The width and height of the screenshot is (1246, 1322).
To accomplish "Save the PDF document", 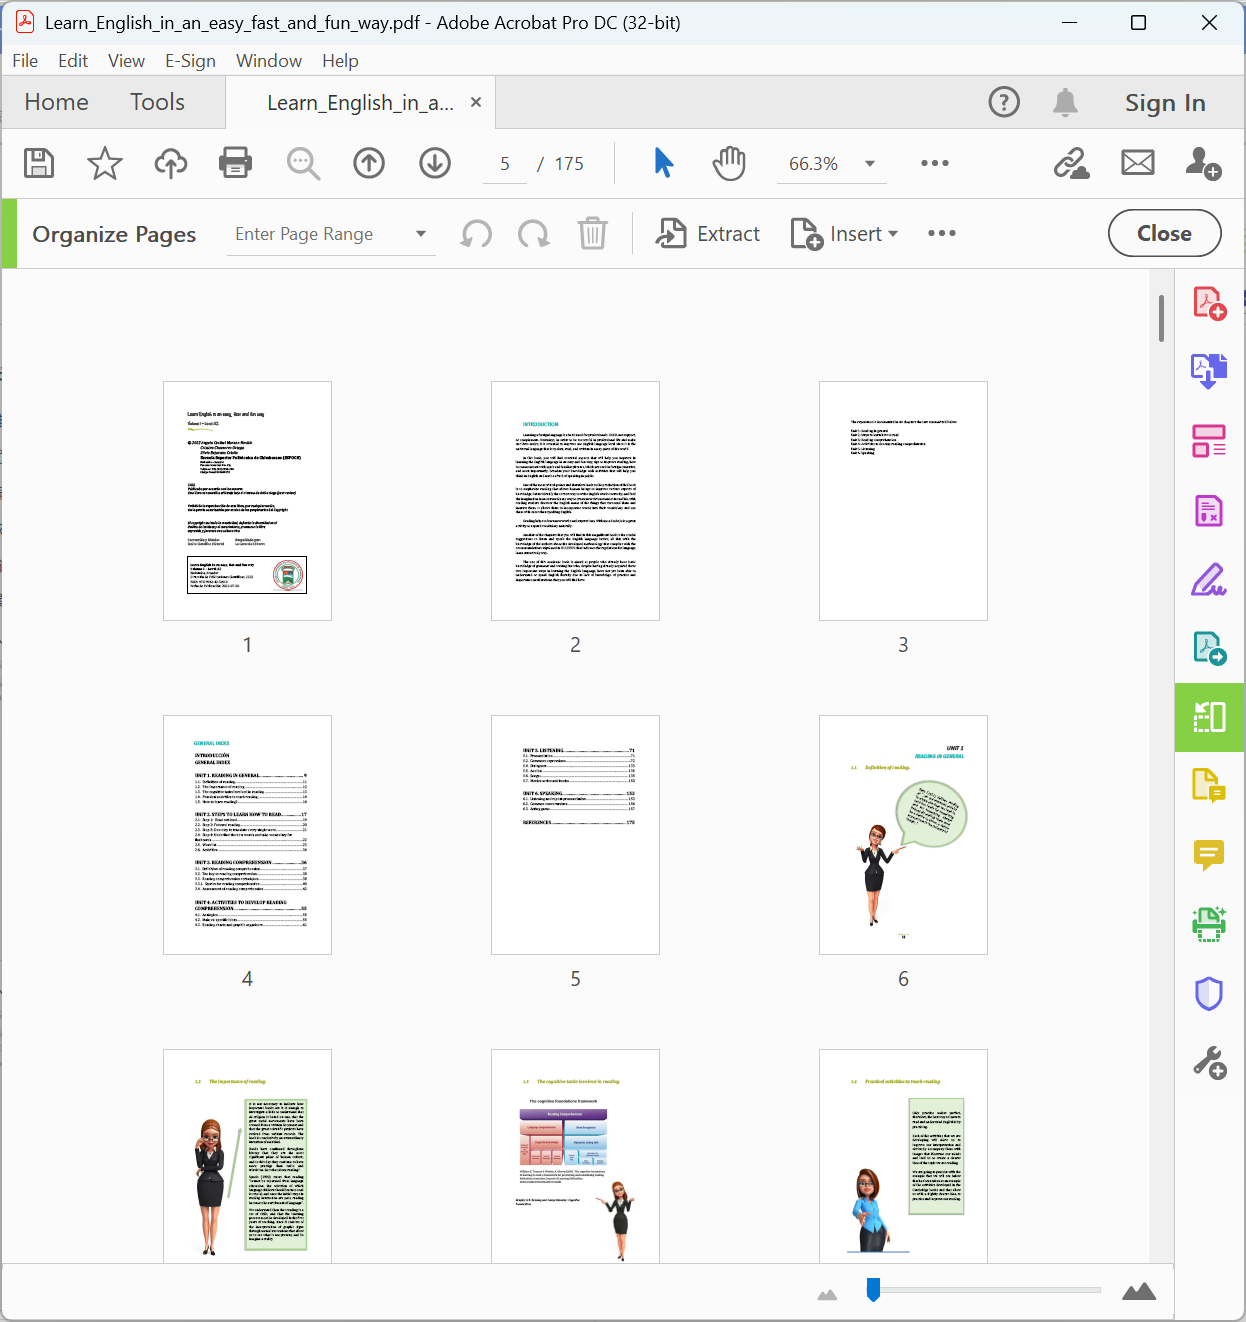I will point(38,163).
